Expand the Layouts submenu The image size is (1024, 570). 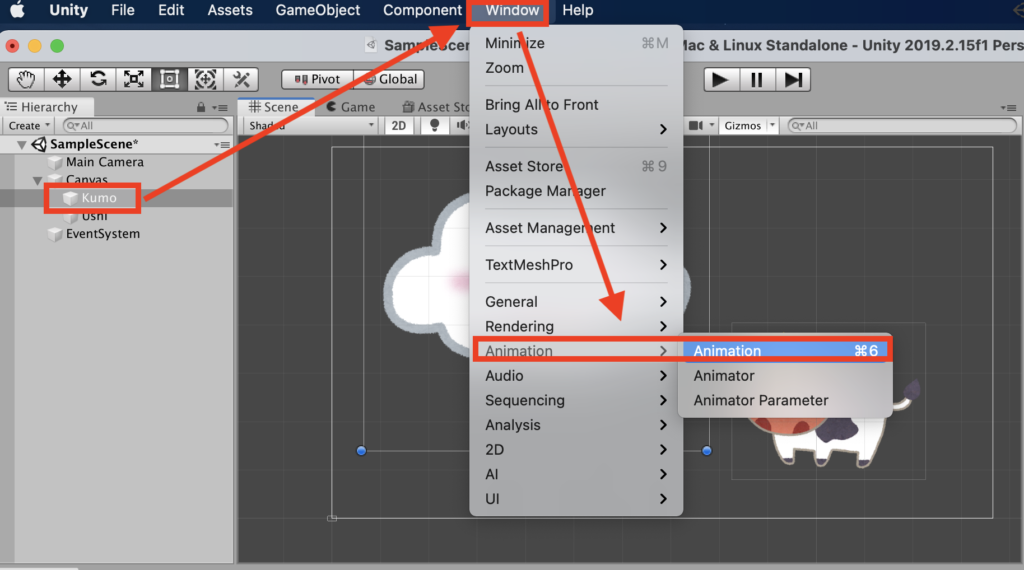point(576,129)
